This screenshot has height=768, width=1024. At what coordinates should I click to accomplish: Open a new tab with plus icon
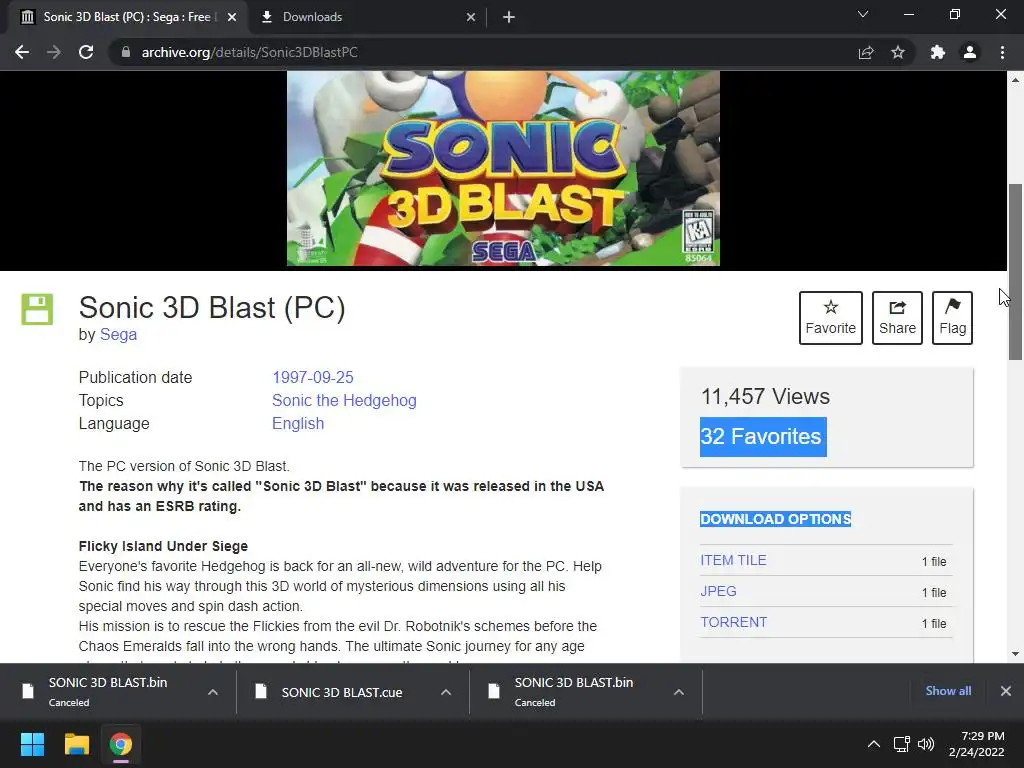click(509, 17)
